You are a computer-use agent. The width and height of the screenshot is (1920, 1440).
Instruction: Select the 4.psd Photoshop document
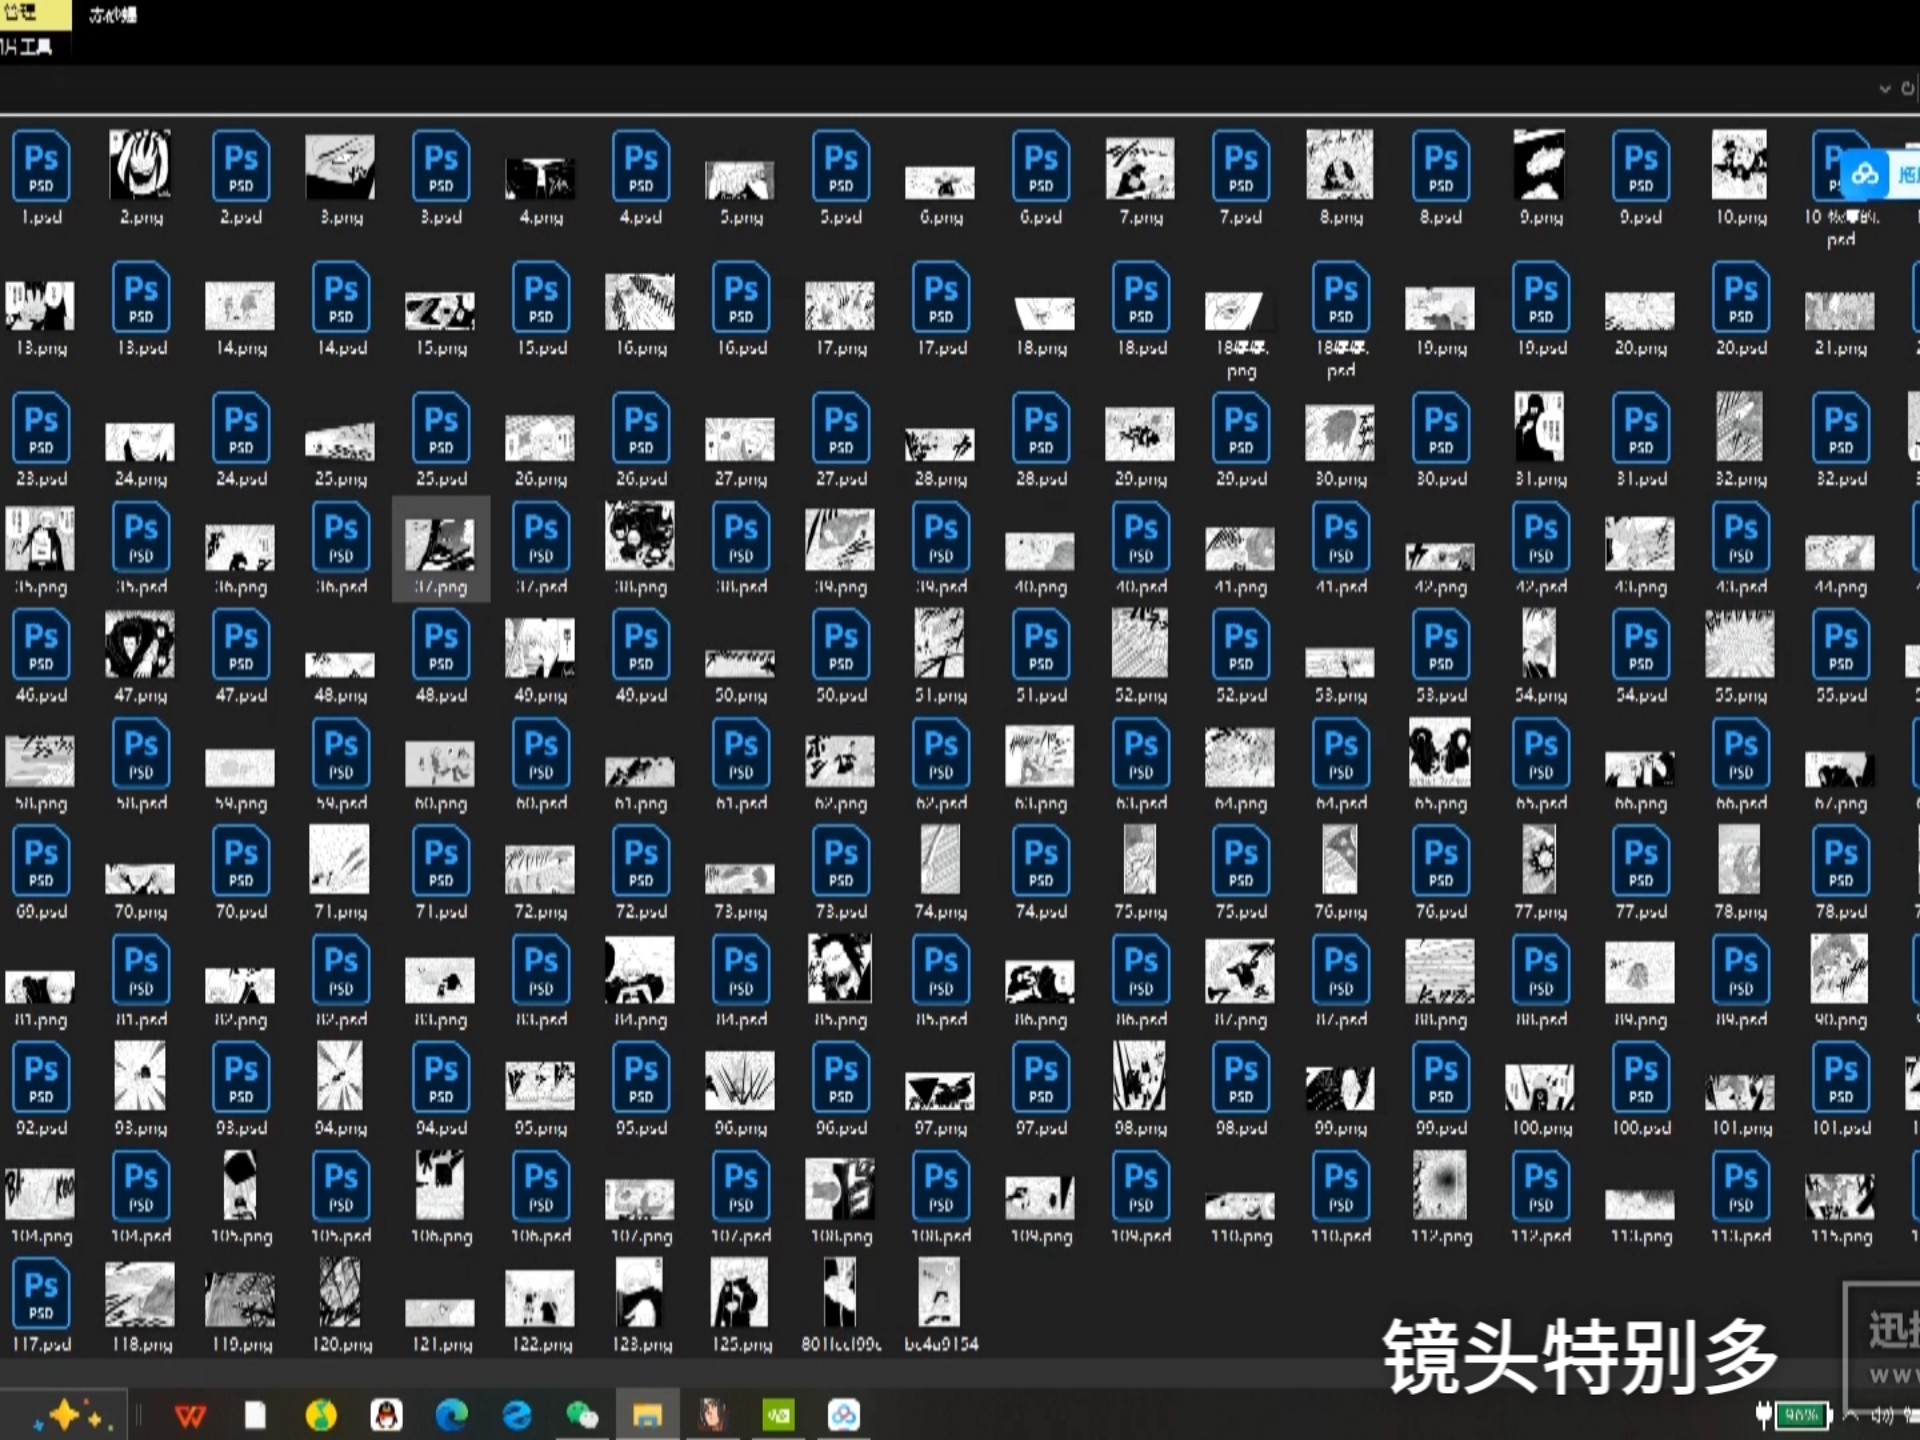[641, 166]
